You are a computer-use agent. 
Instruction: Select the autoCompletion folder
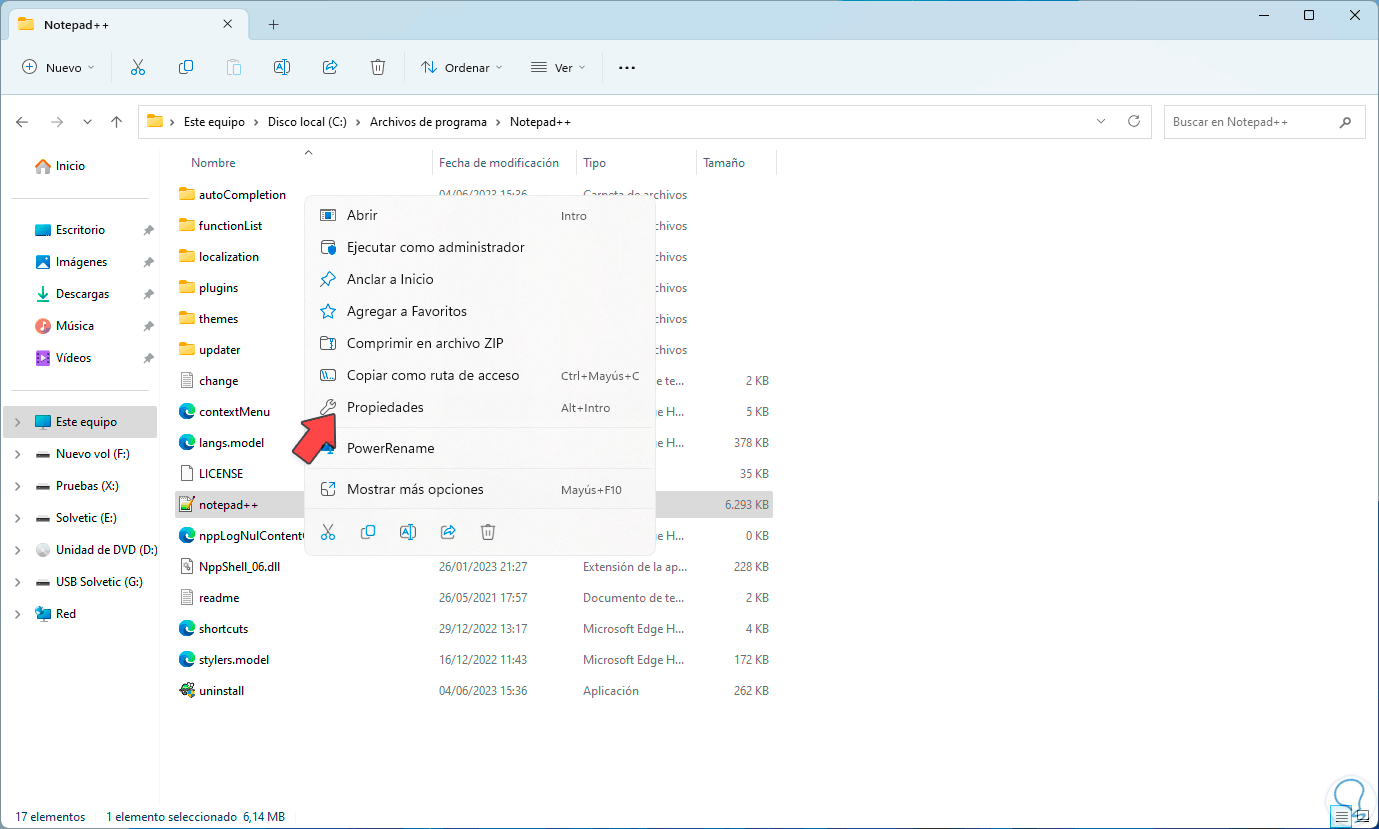(x=240, y=194)
